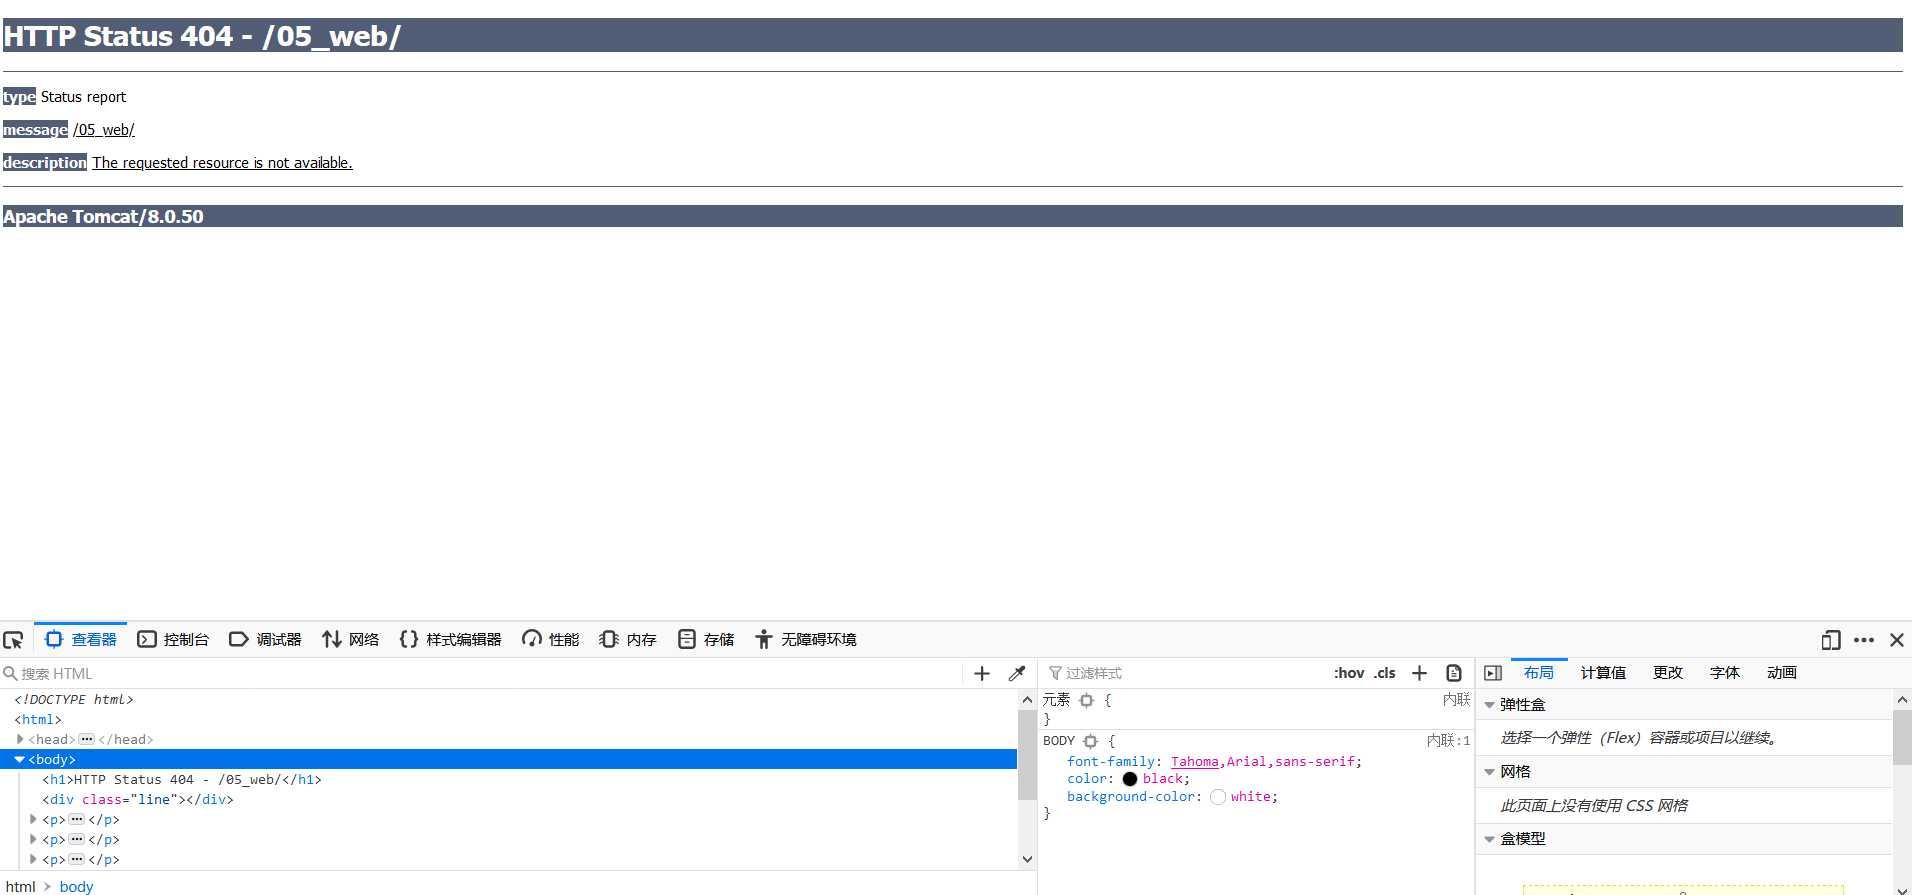
Task: Collapse the 盒模型 box model section
Action: (1489, 839)
